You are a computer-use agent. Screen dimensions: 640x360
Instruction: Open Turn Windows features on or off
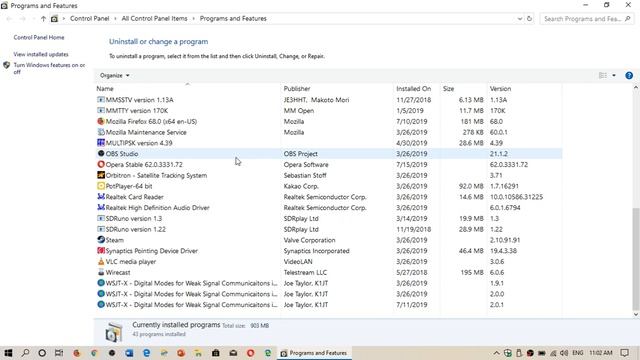coord(49,68)
